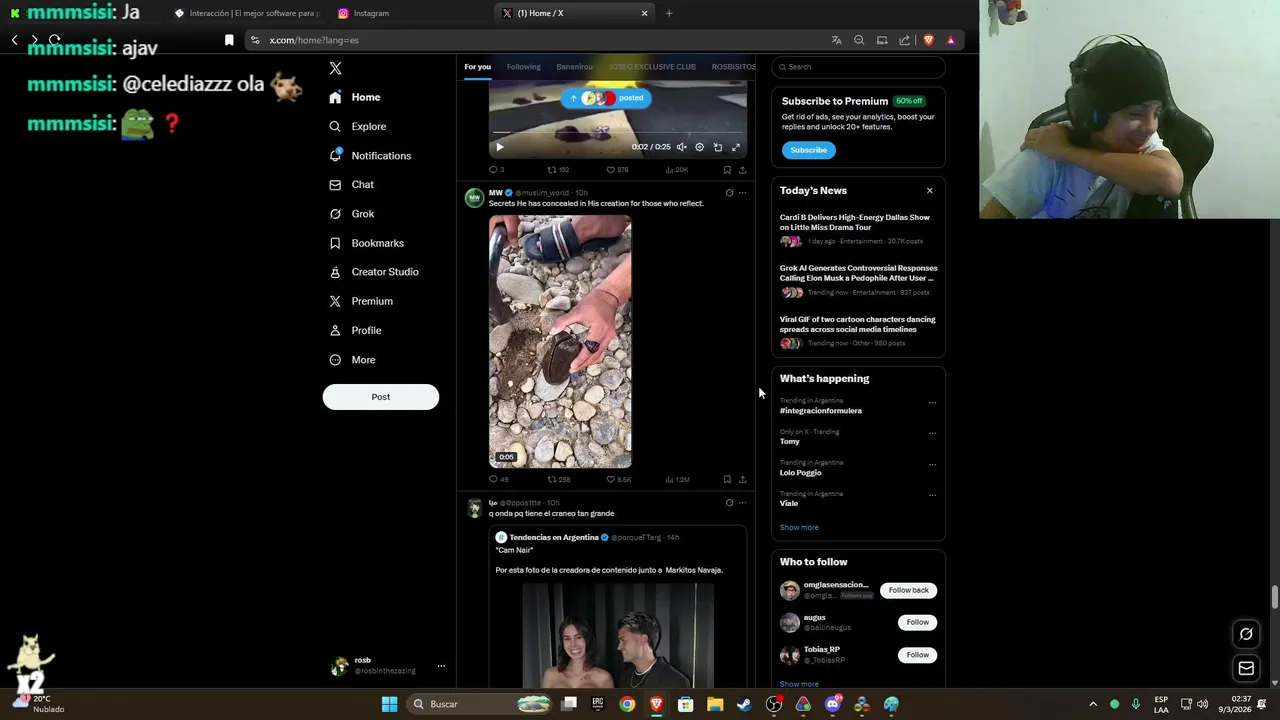Viewport: 1280px width, 720px height.
Task: Click the new posts 'posted' pill
Action: pos(606,98)
